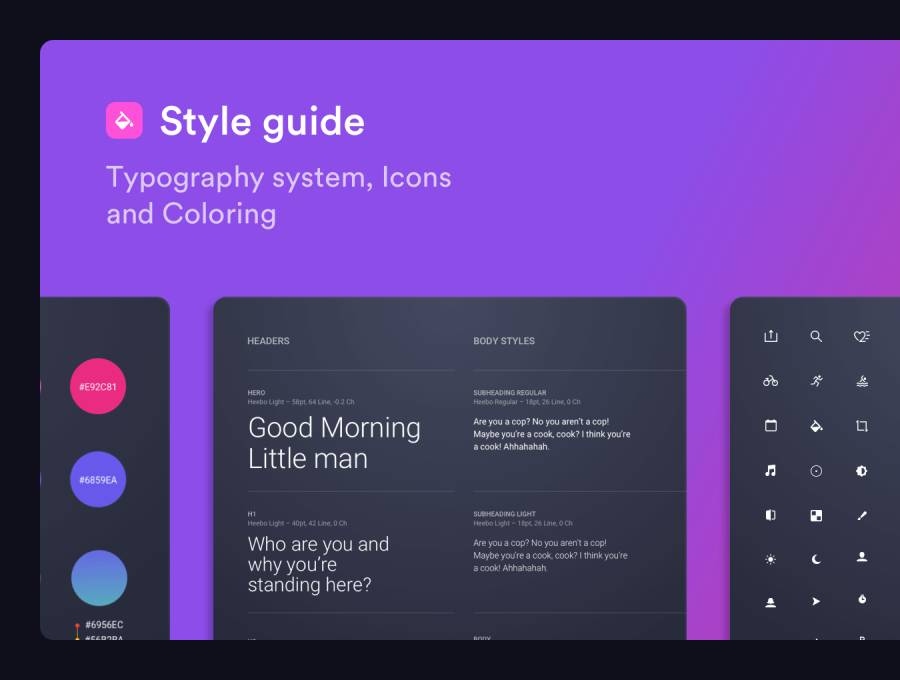Screen dimensions: 900x680
Task: Click the "Good Morning Little man" hero text
Action: 334,443
